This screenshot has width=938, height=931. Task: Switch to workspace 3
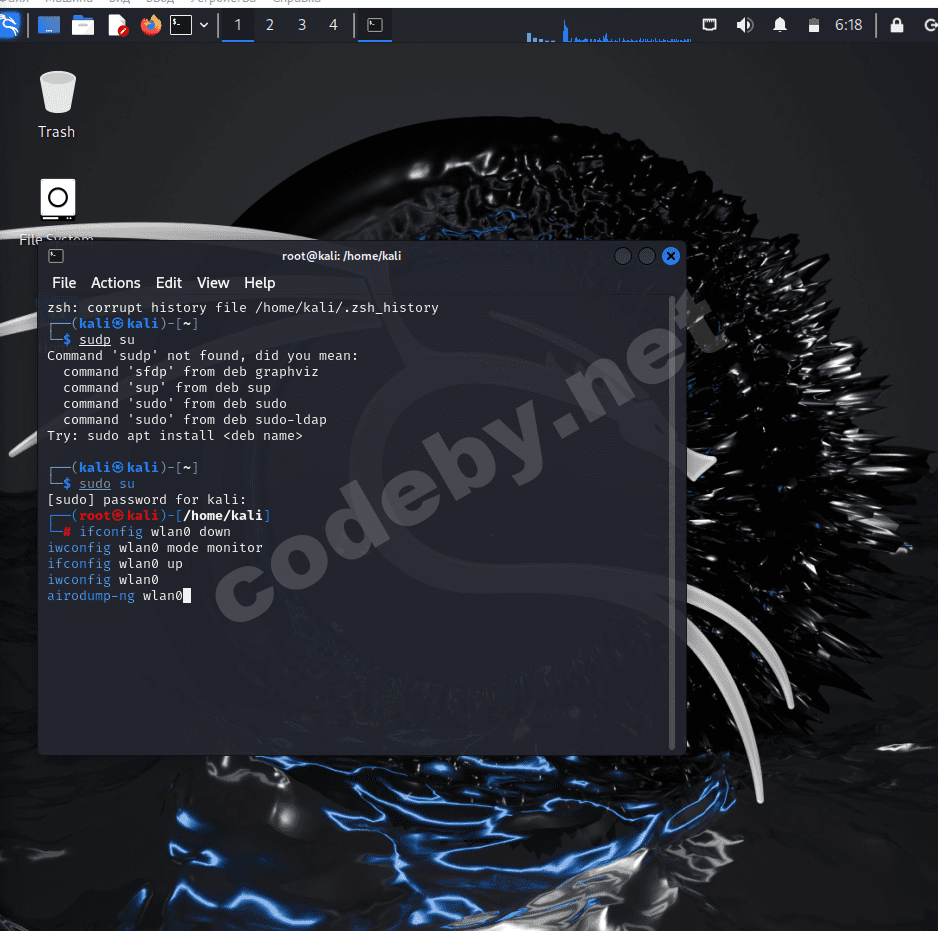(x=302, y=25)
